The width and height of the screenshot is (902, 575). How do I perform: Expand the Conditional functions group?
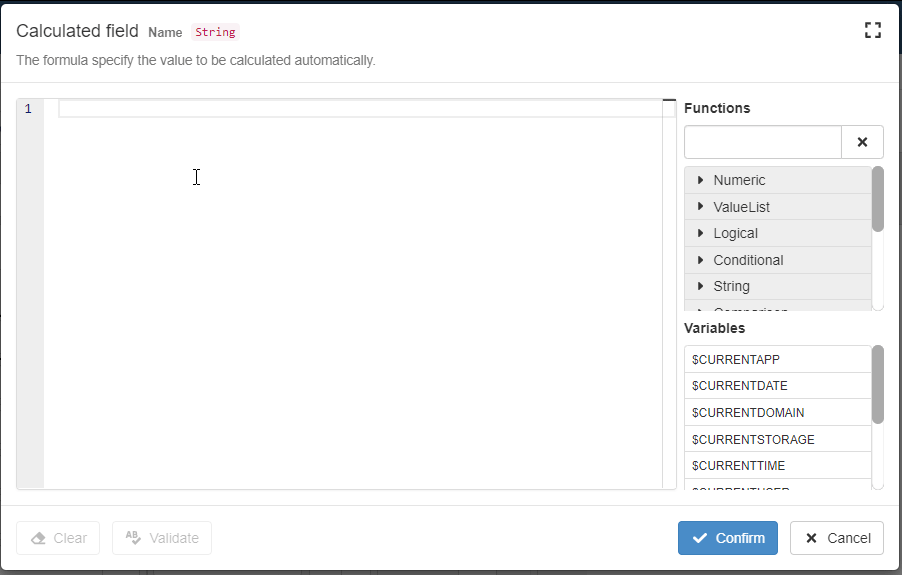pos(748,260)
